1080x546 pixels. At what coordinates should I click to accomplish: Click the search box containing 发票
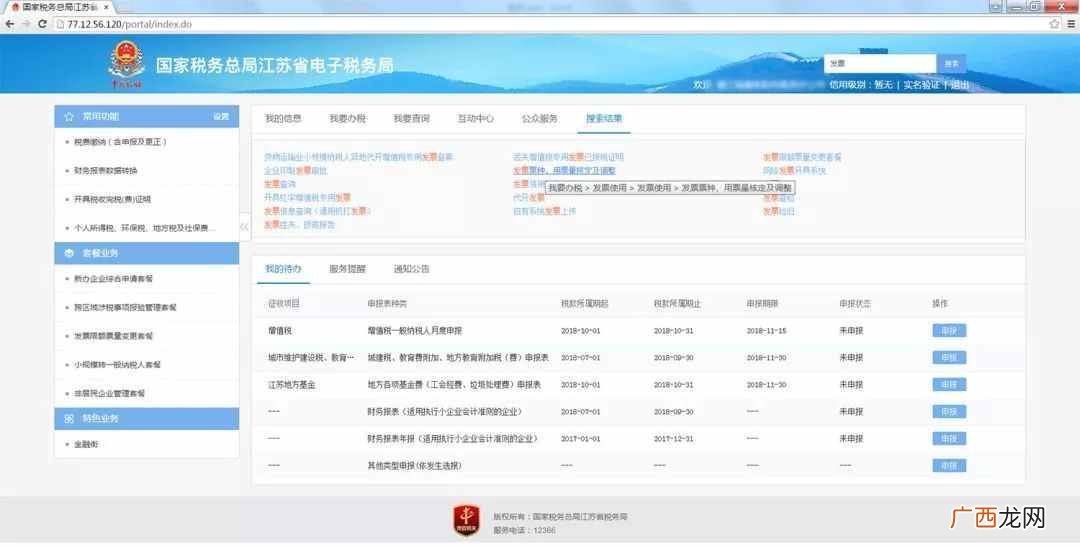click(x=880, y=63)
